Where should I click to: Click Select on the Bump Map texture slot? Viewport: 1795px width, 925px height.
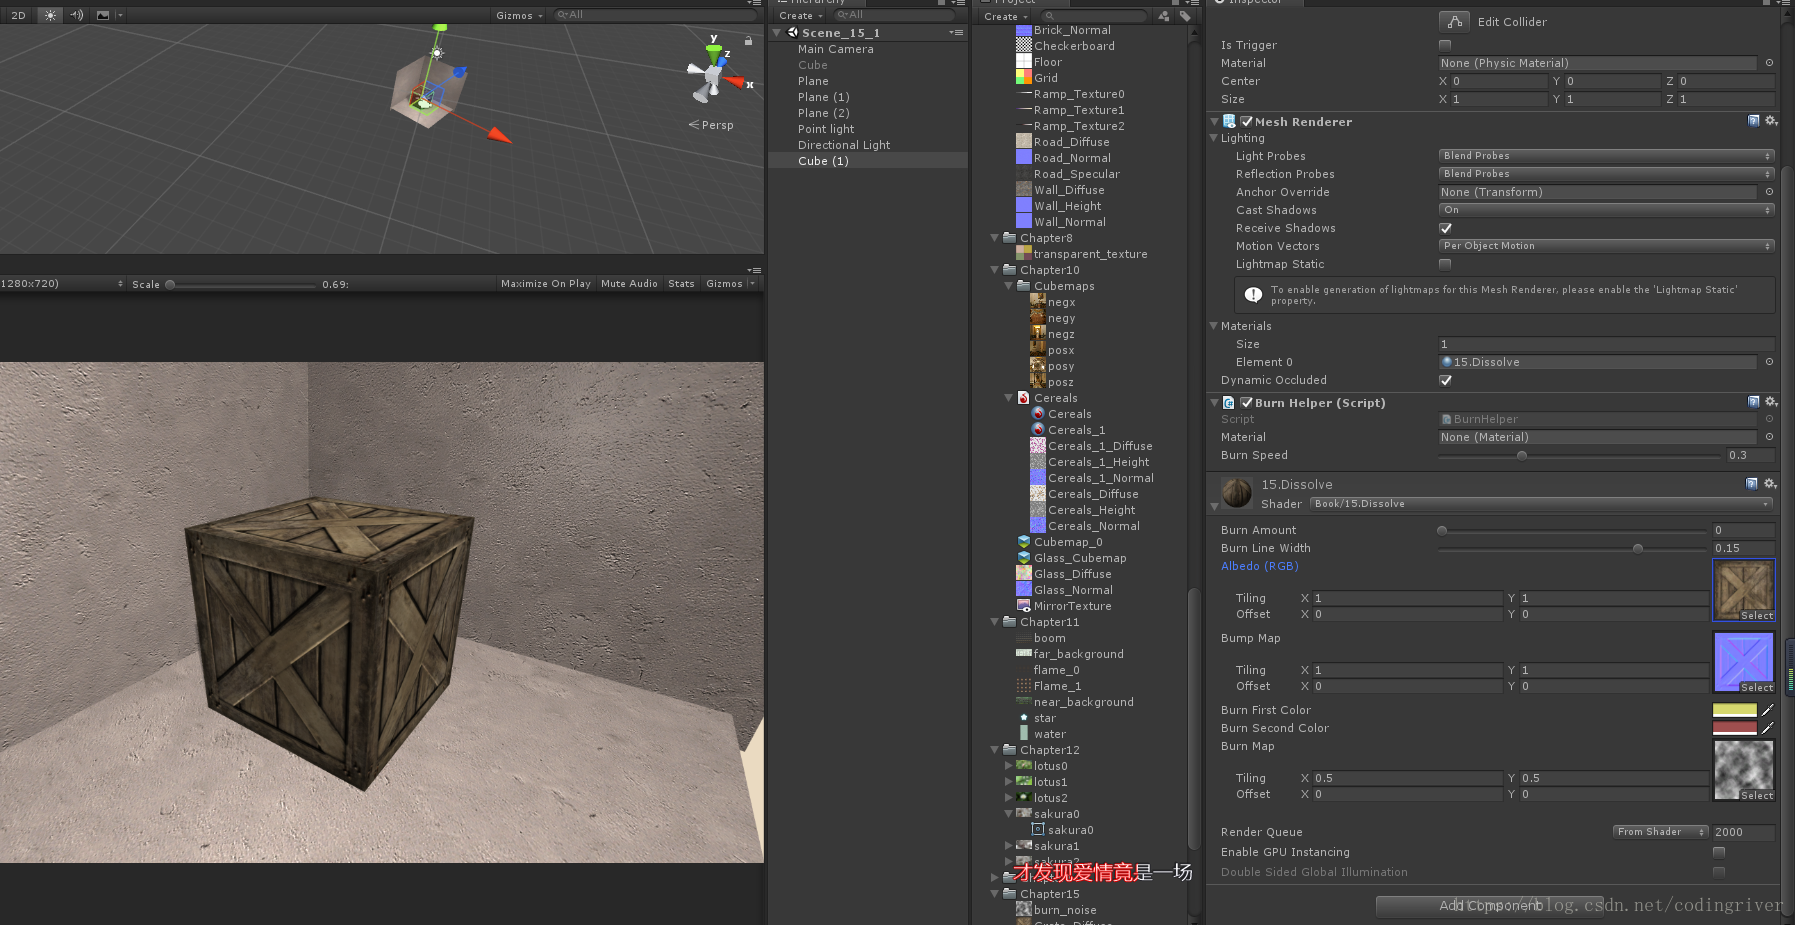click(1756, 688)
